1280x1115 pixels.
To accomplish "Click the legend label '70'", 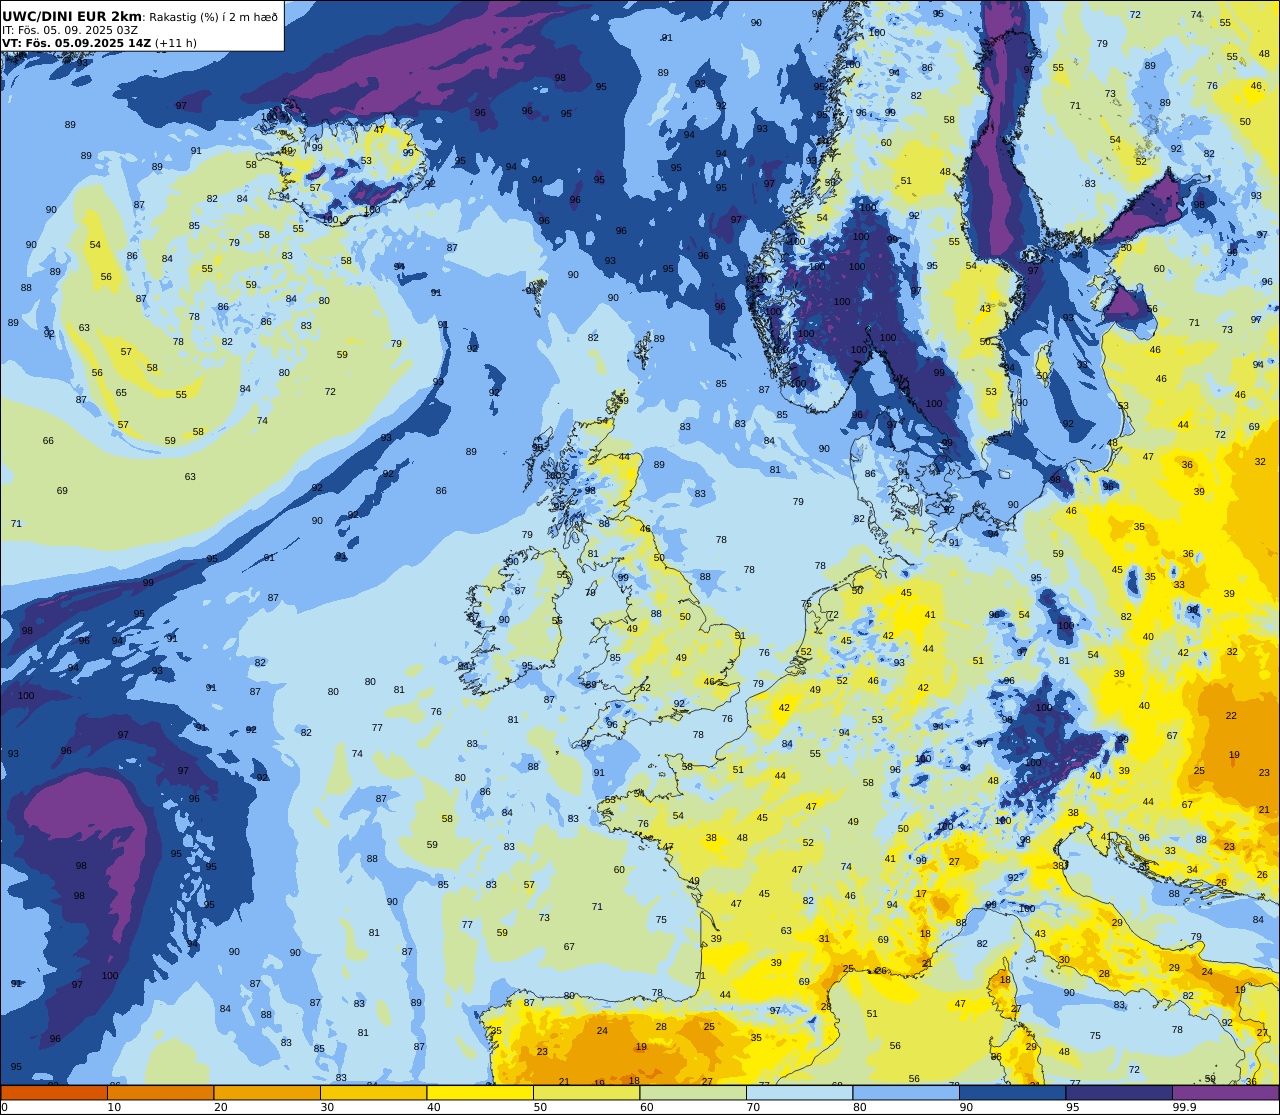I will coord(753,1107).
